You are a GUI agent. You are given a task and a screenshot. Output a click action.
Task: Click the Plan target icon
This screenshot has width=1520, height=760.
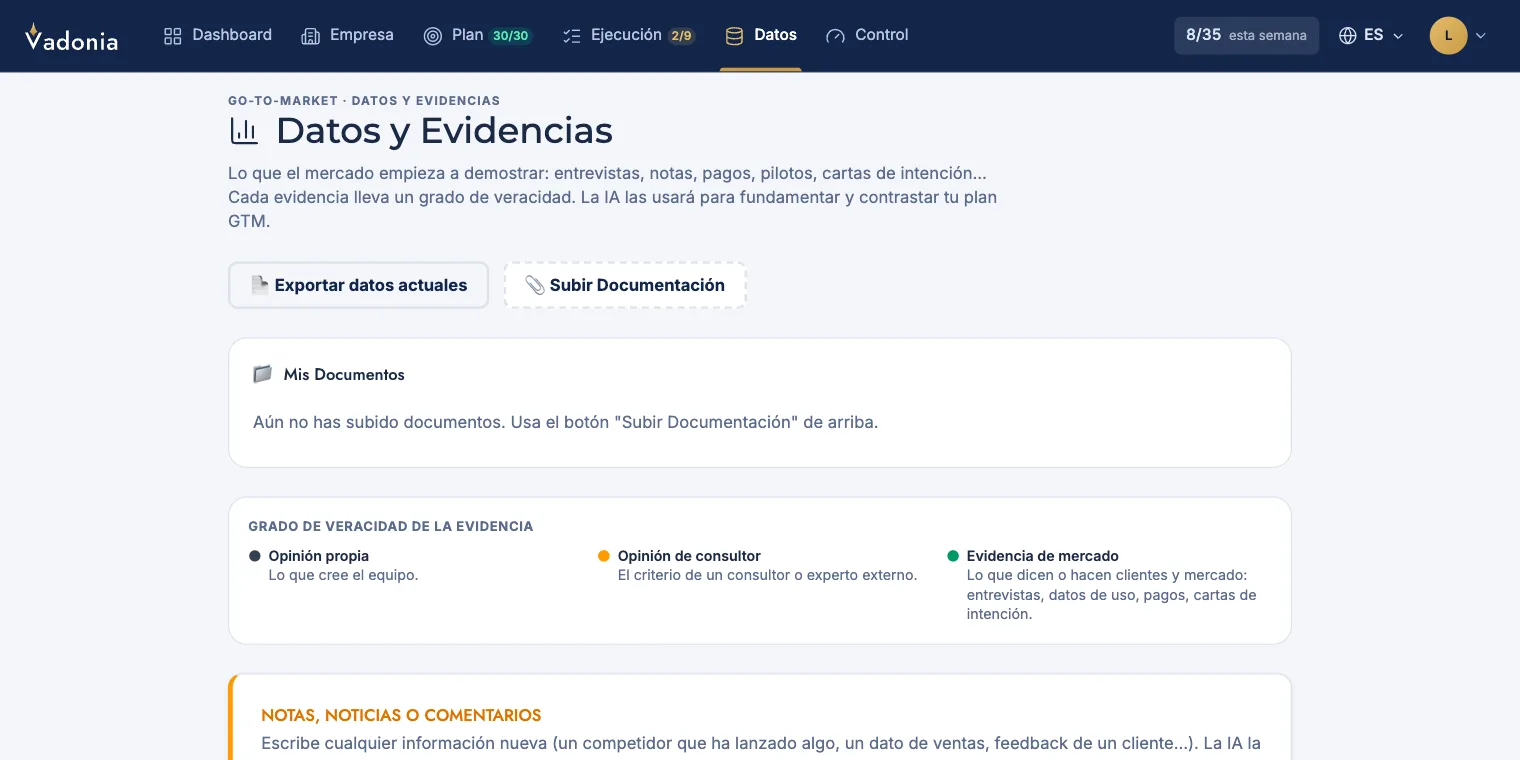click(x=433, y=36)
